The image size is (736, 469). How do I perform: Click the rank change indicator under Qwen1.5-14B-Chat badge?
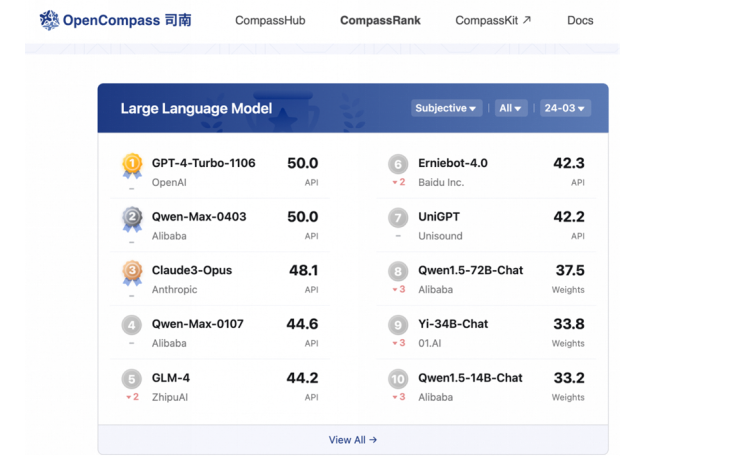coord(399,397)
